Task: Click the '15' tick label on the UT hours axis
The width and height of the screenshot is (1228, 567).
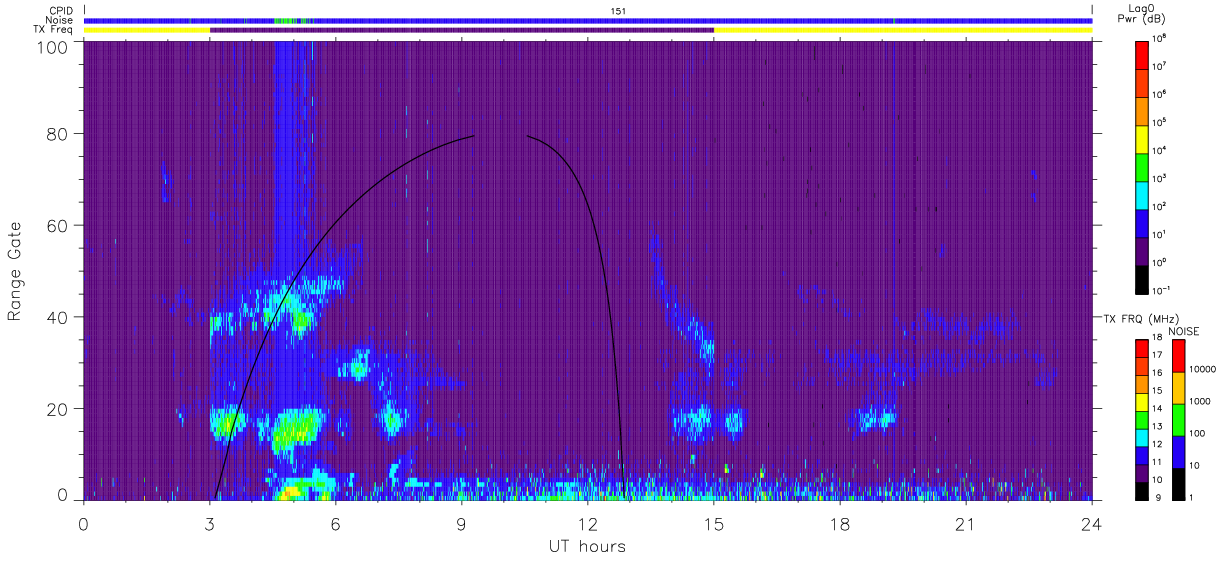Action: pyautogui.click(x=714, y=524)
